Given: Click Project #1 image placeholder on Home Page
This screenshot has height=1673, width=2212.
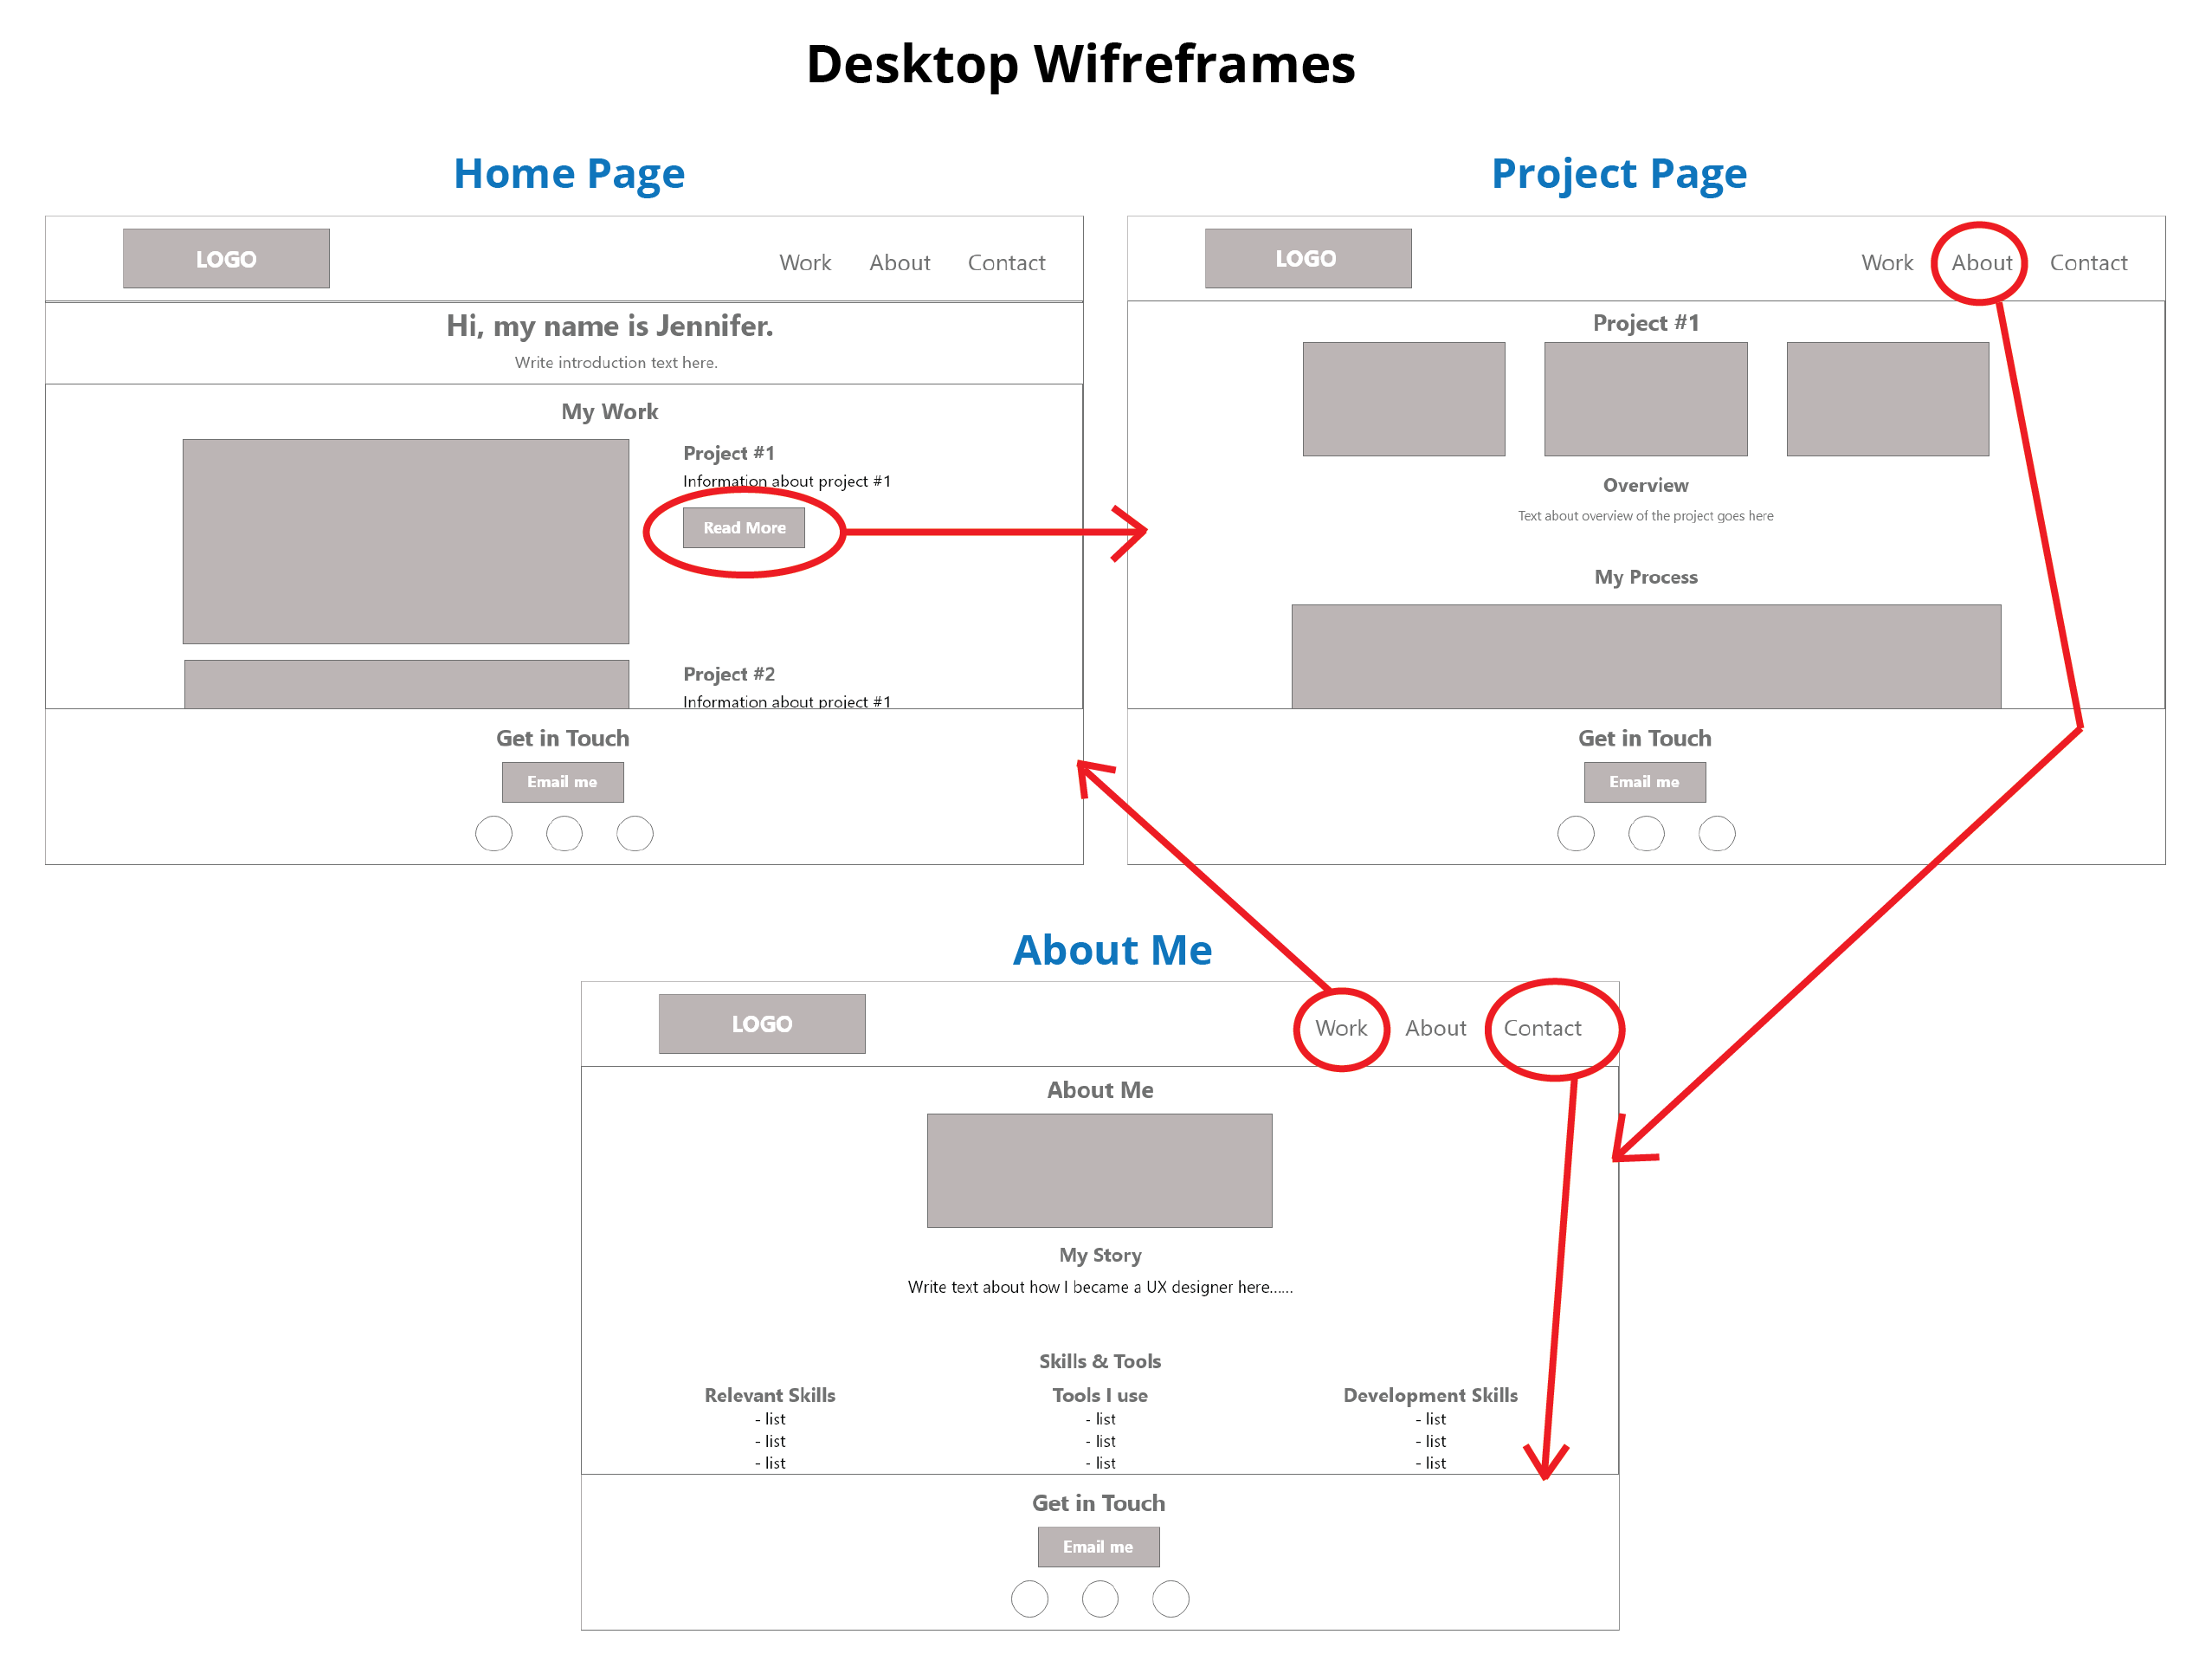Looking at the screenshot, I should [406, 541].
